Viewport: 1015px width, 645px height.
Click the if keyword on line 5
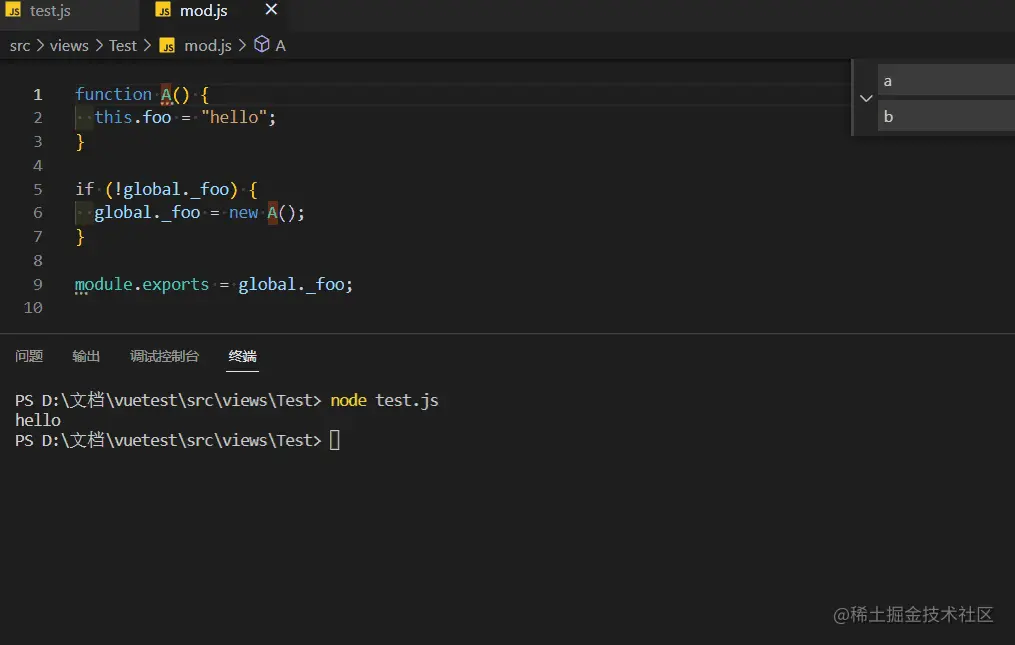(x=85, y=189)
